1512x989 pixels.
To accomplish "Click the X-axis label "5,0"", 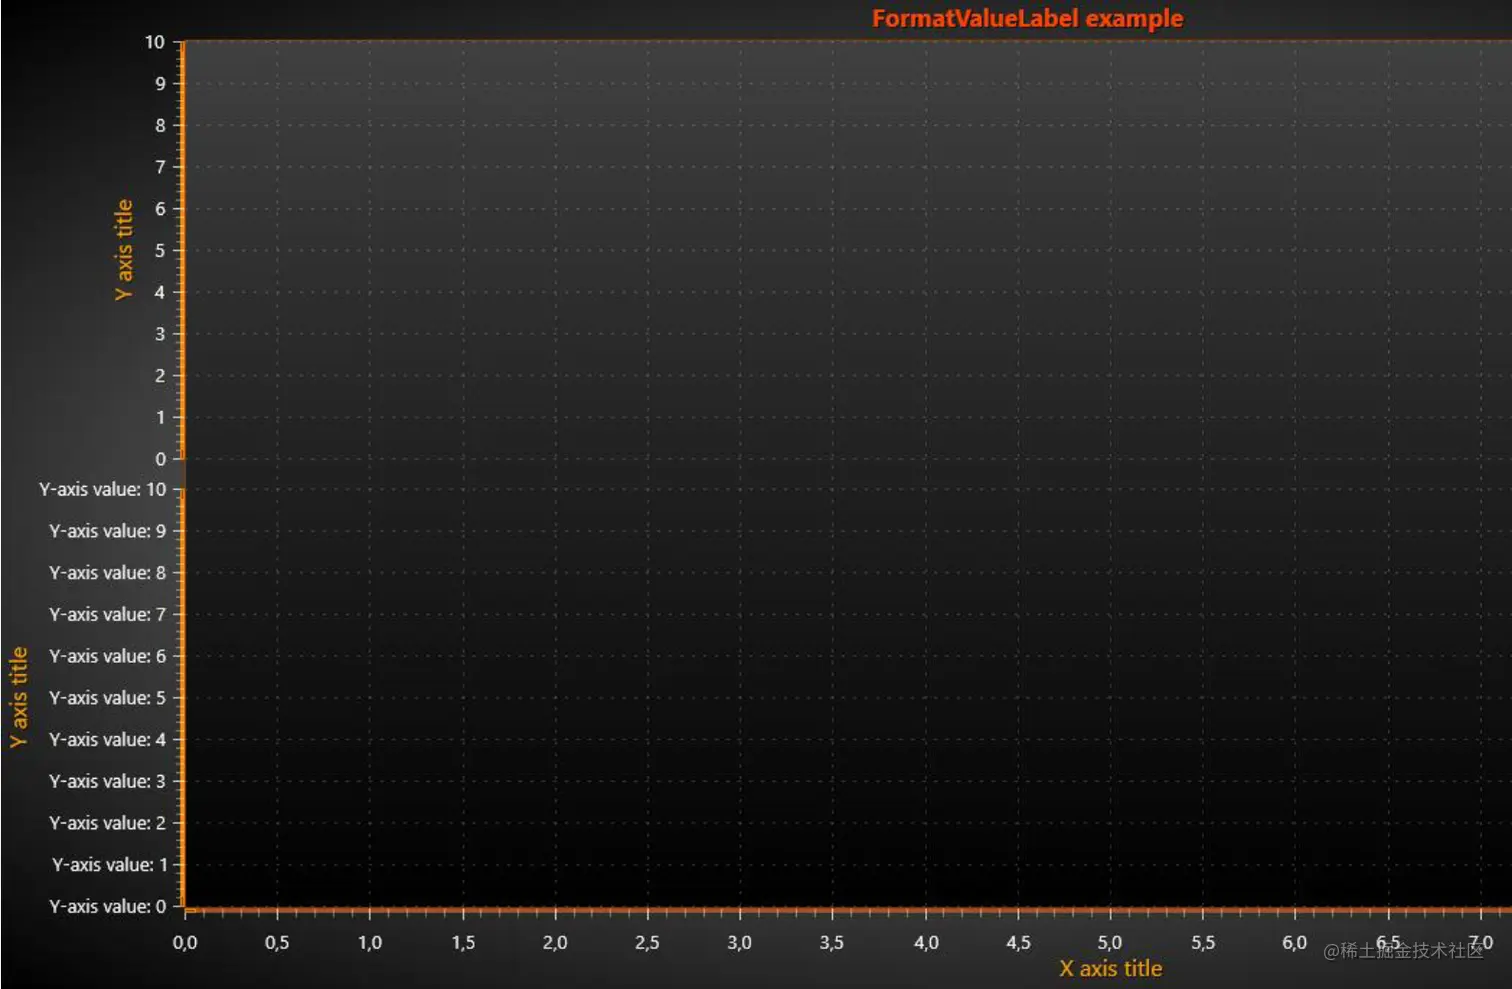I will (1110, 943).
